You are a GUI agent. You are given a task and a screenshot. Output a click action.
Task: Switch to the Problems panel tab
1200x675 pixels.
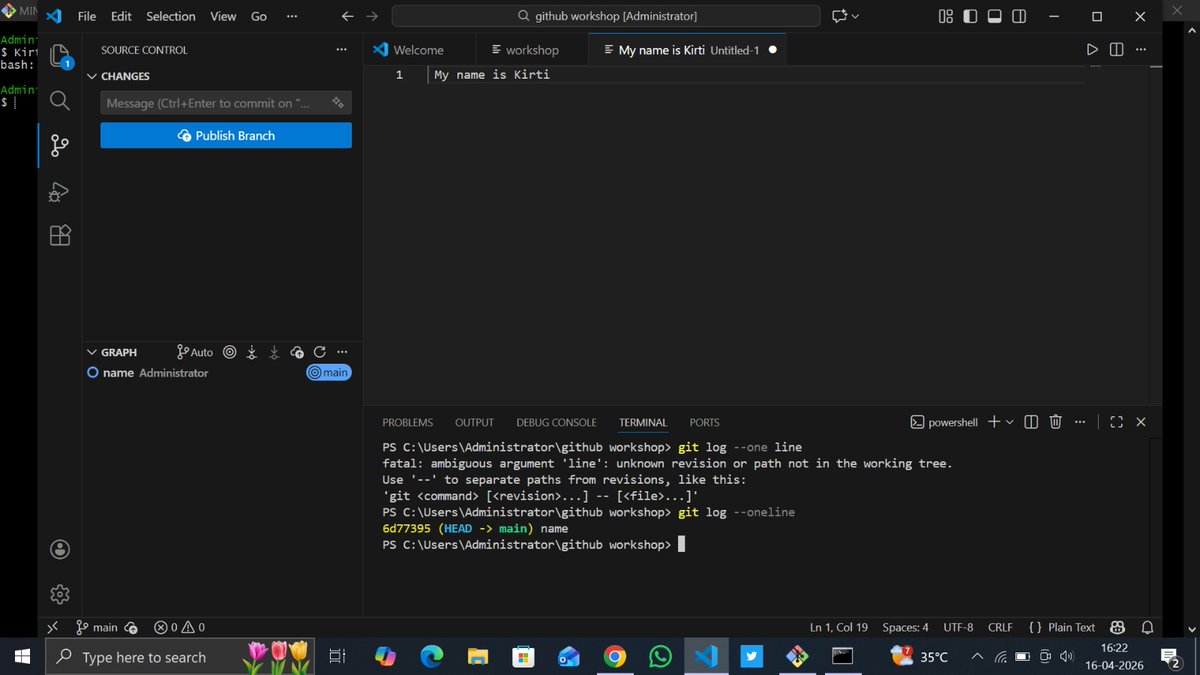407,422
